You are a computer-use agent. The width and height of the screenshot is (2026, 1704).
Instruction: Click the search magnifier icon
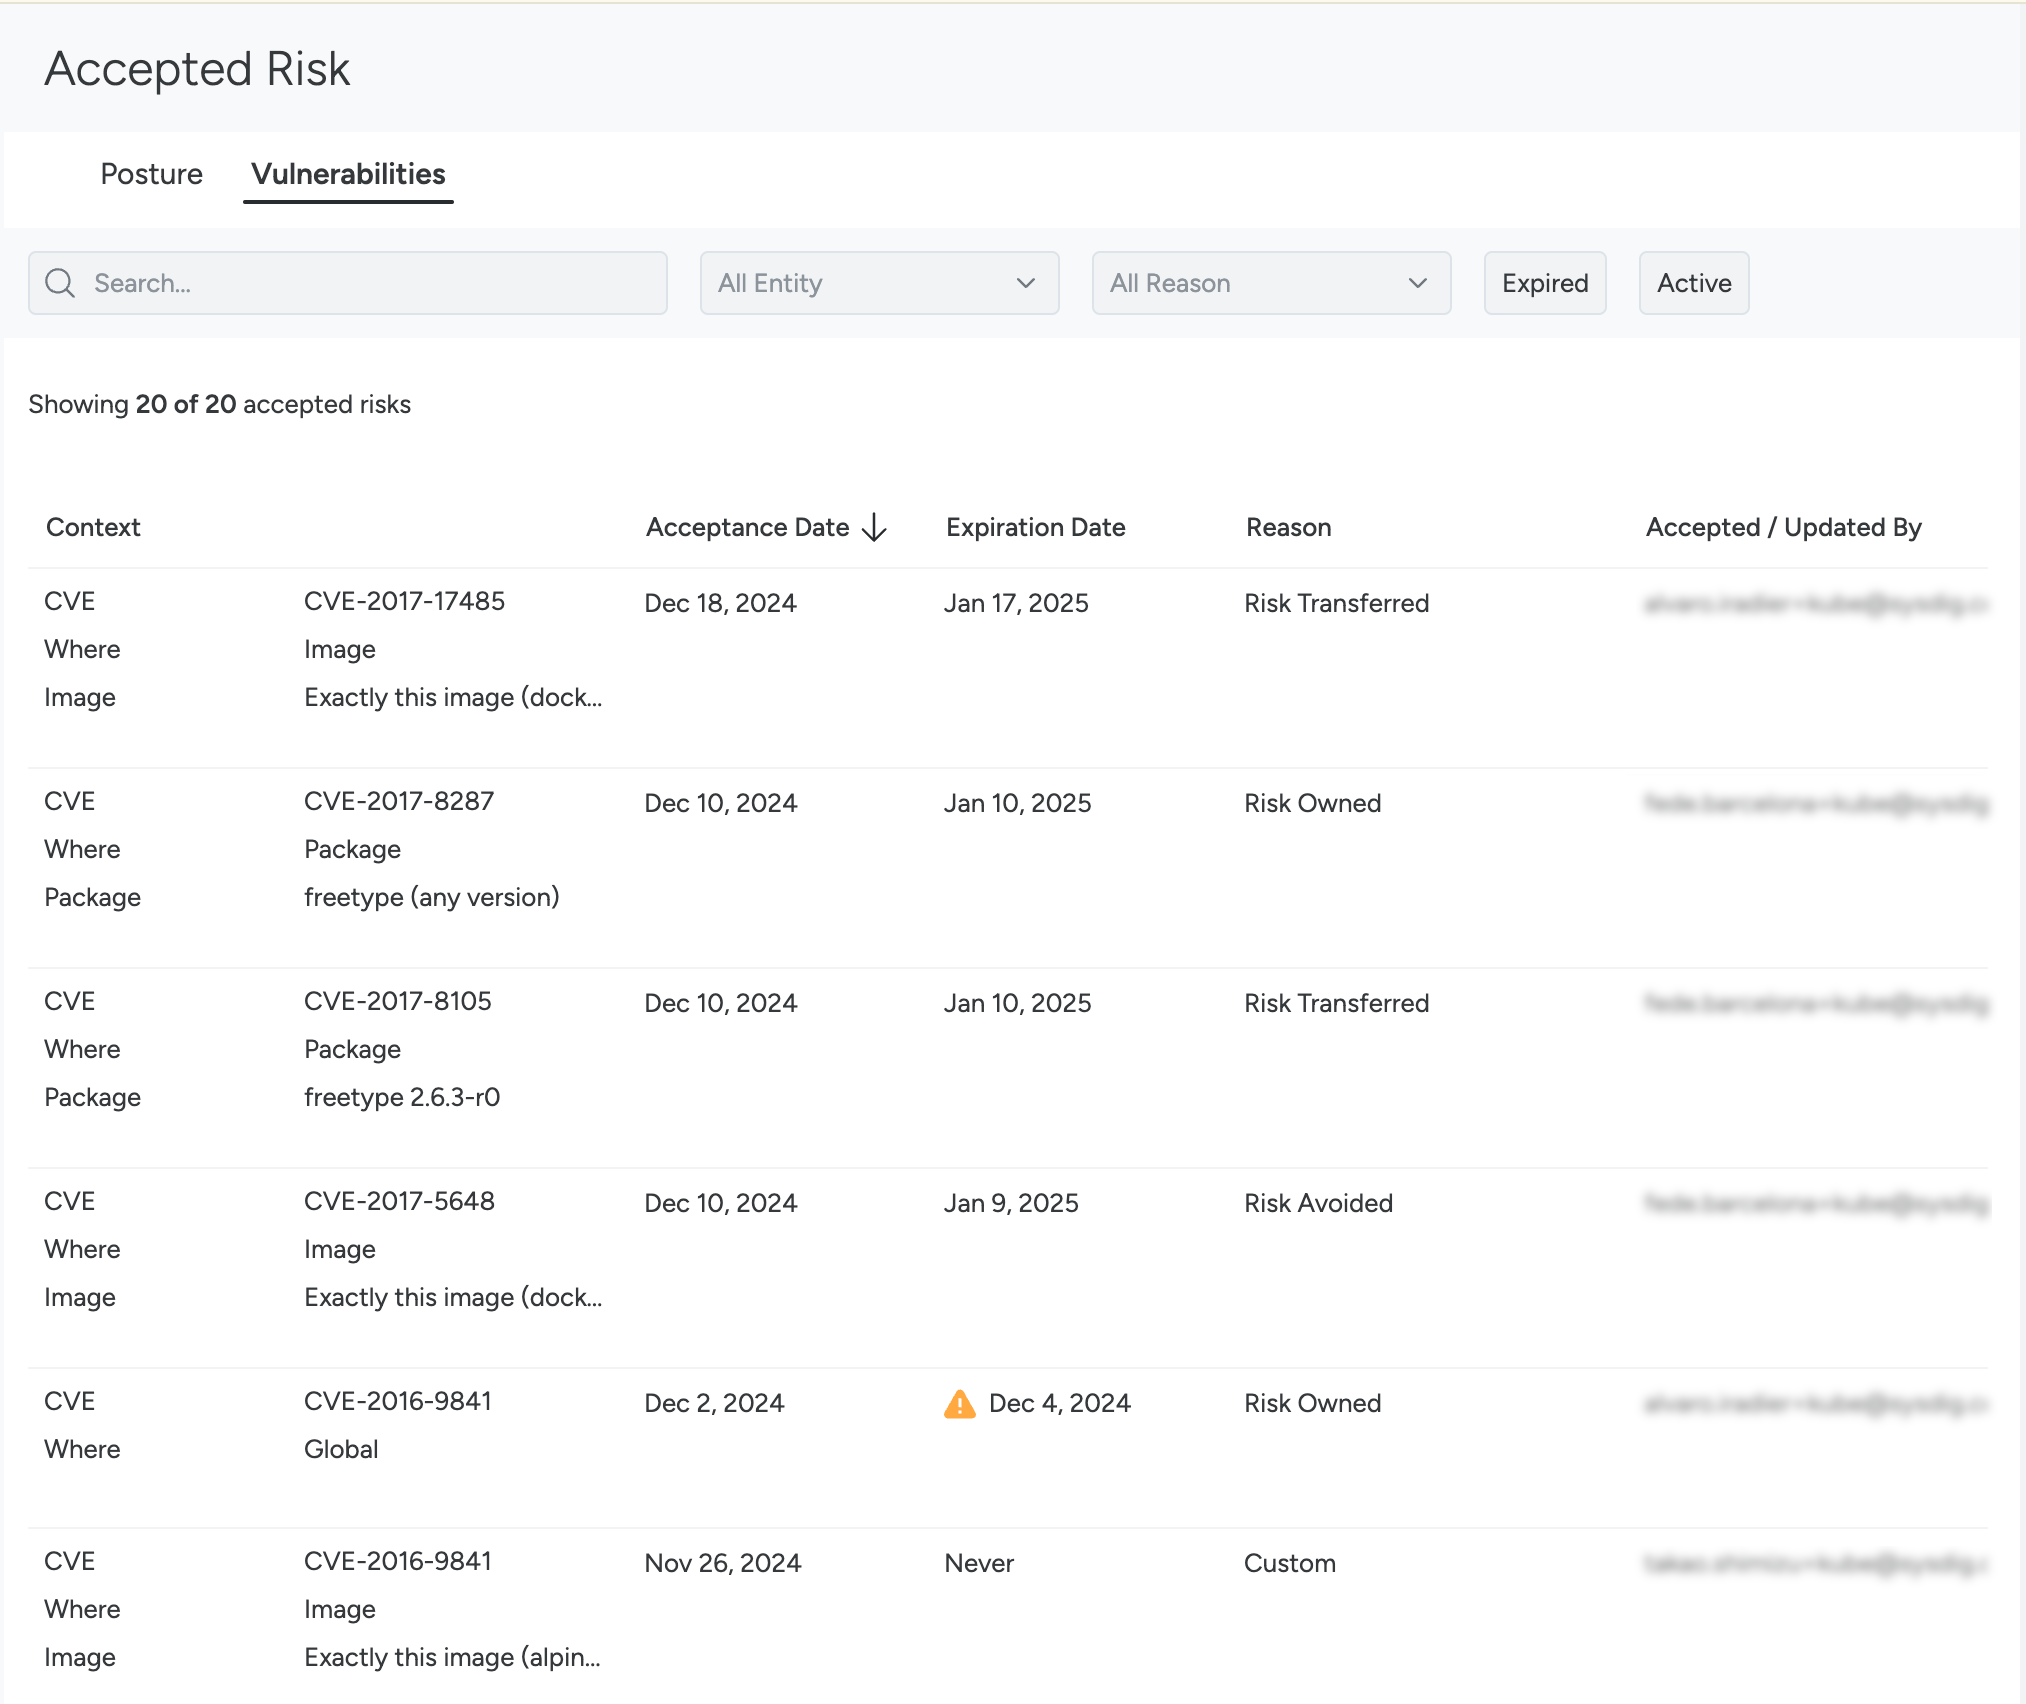click(x=60, y=283)
